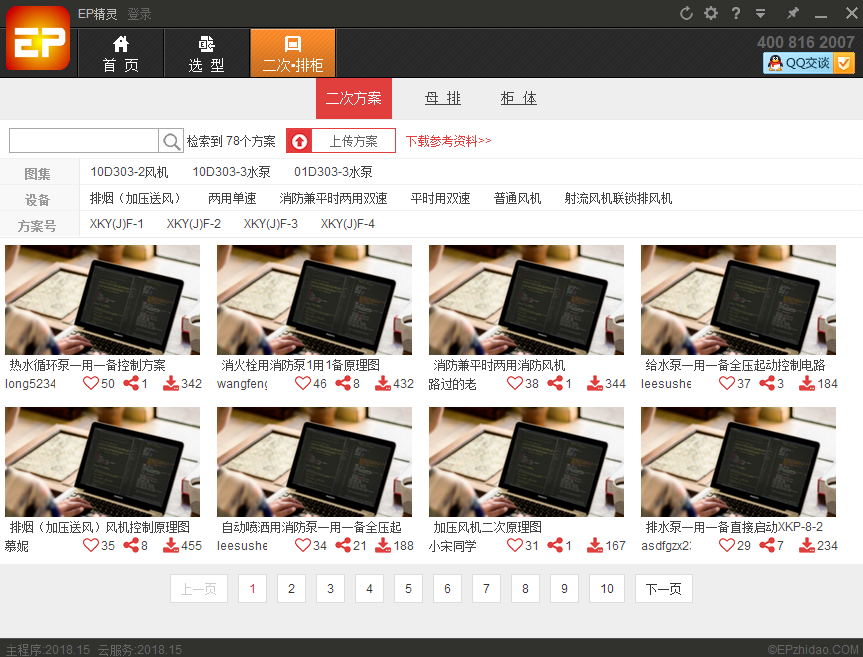
Task: Select the 二次方案 sub-tab
Action: pos(354,98)
